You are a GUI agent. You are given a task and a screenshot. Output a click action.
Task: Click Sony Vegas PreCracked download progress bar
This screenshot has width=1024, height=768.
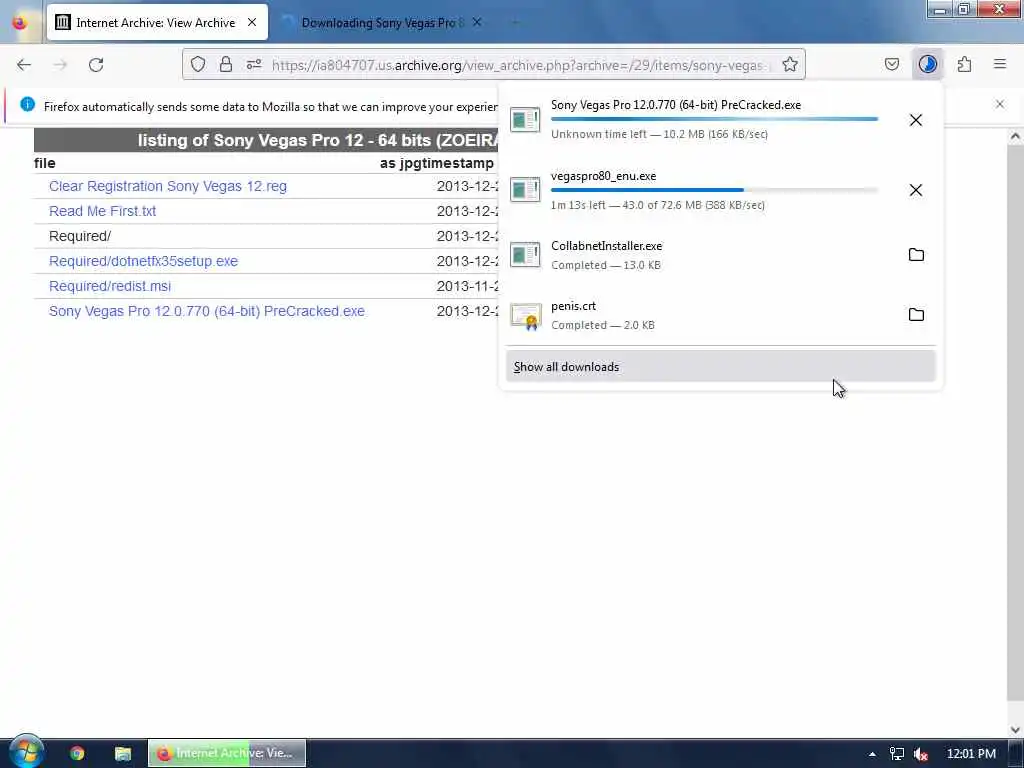[x=714, y=119]
